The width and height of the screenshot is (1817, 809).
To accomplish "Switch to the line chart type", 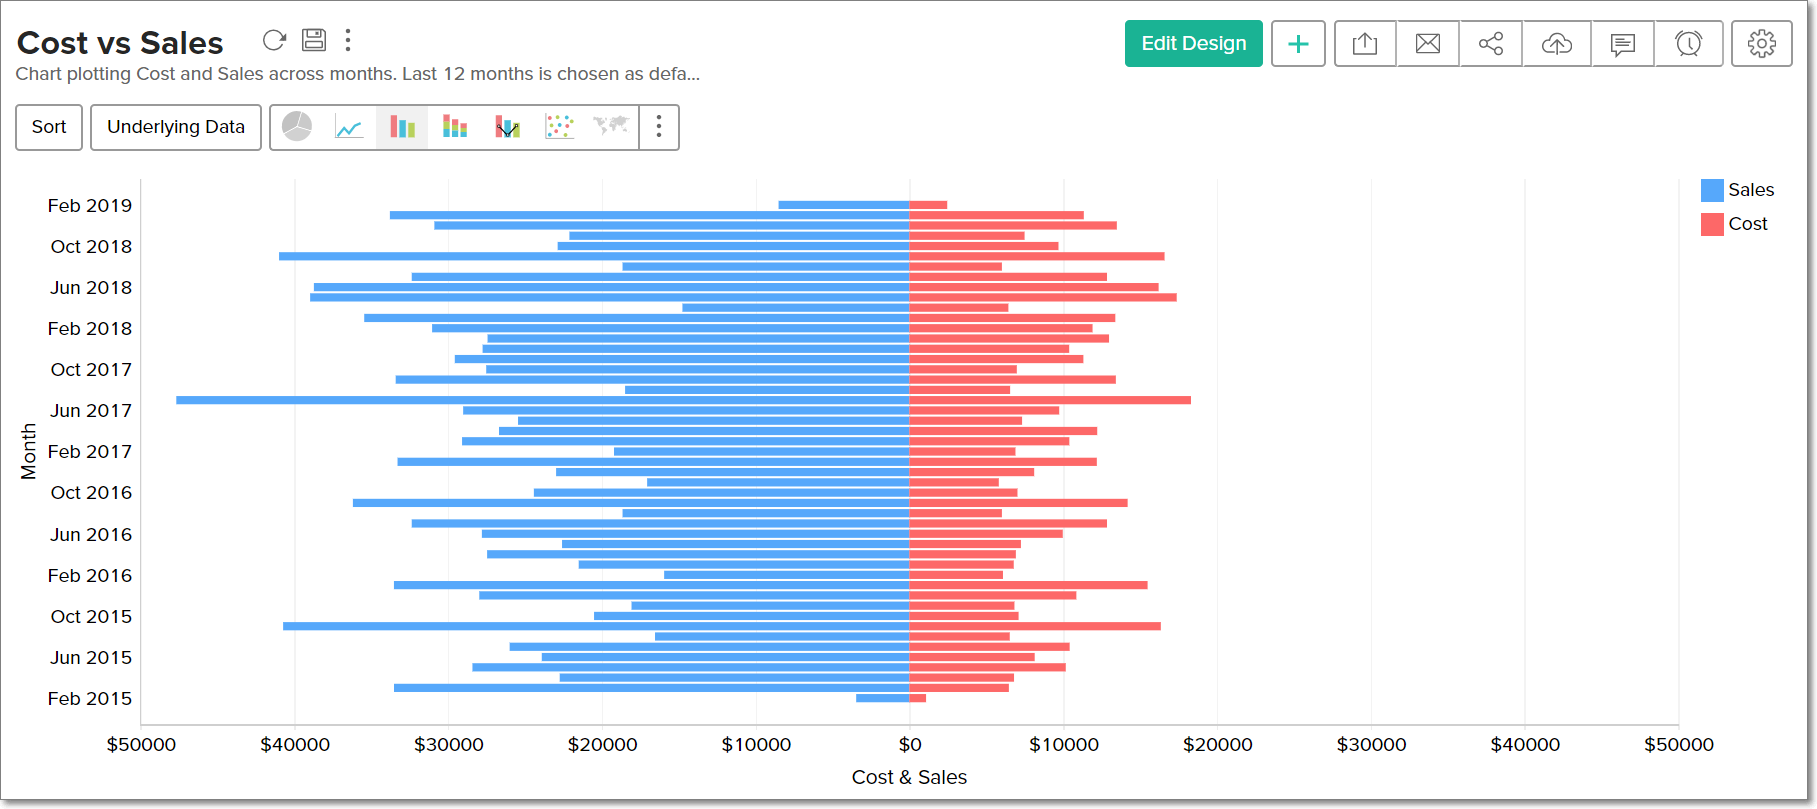I will 349,127.
